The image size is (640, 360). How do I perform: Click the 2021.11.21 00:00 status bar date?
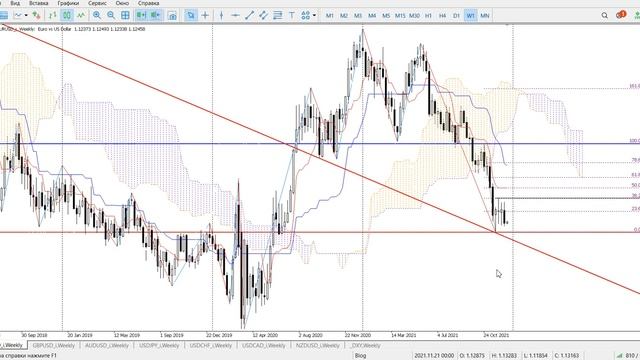click(x=433, y=356)
